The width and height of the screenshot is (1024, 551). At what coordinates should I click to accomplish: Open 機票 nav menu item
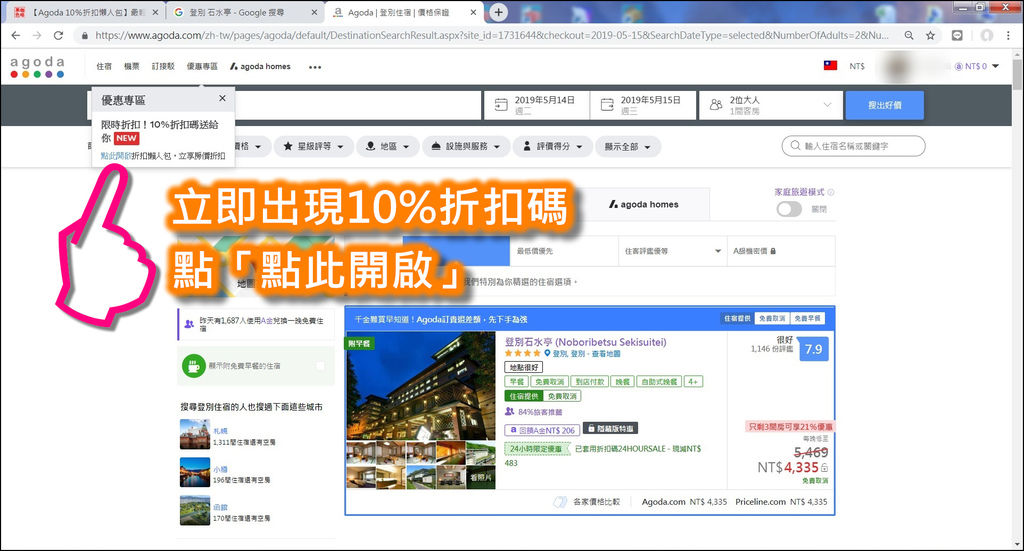pyautogui.click(x=132, y=66)
